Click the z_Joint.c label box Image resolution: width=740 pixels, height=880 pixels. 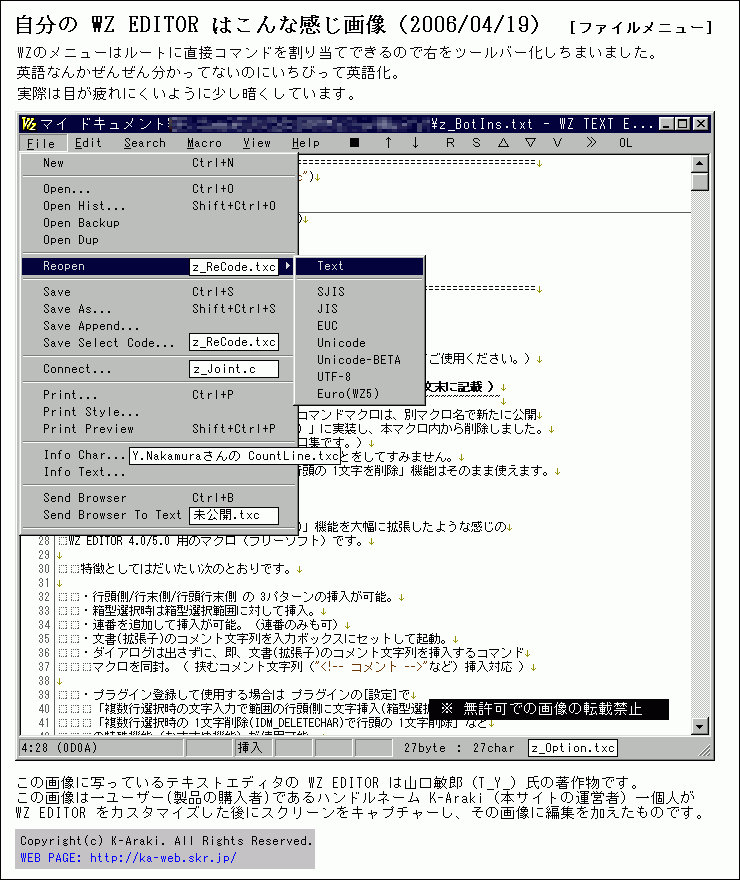pyautogui.click(x=234, y=369)
